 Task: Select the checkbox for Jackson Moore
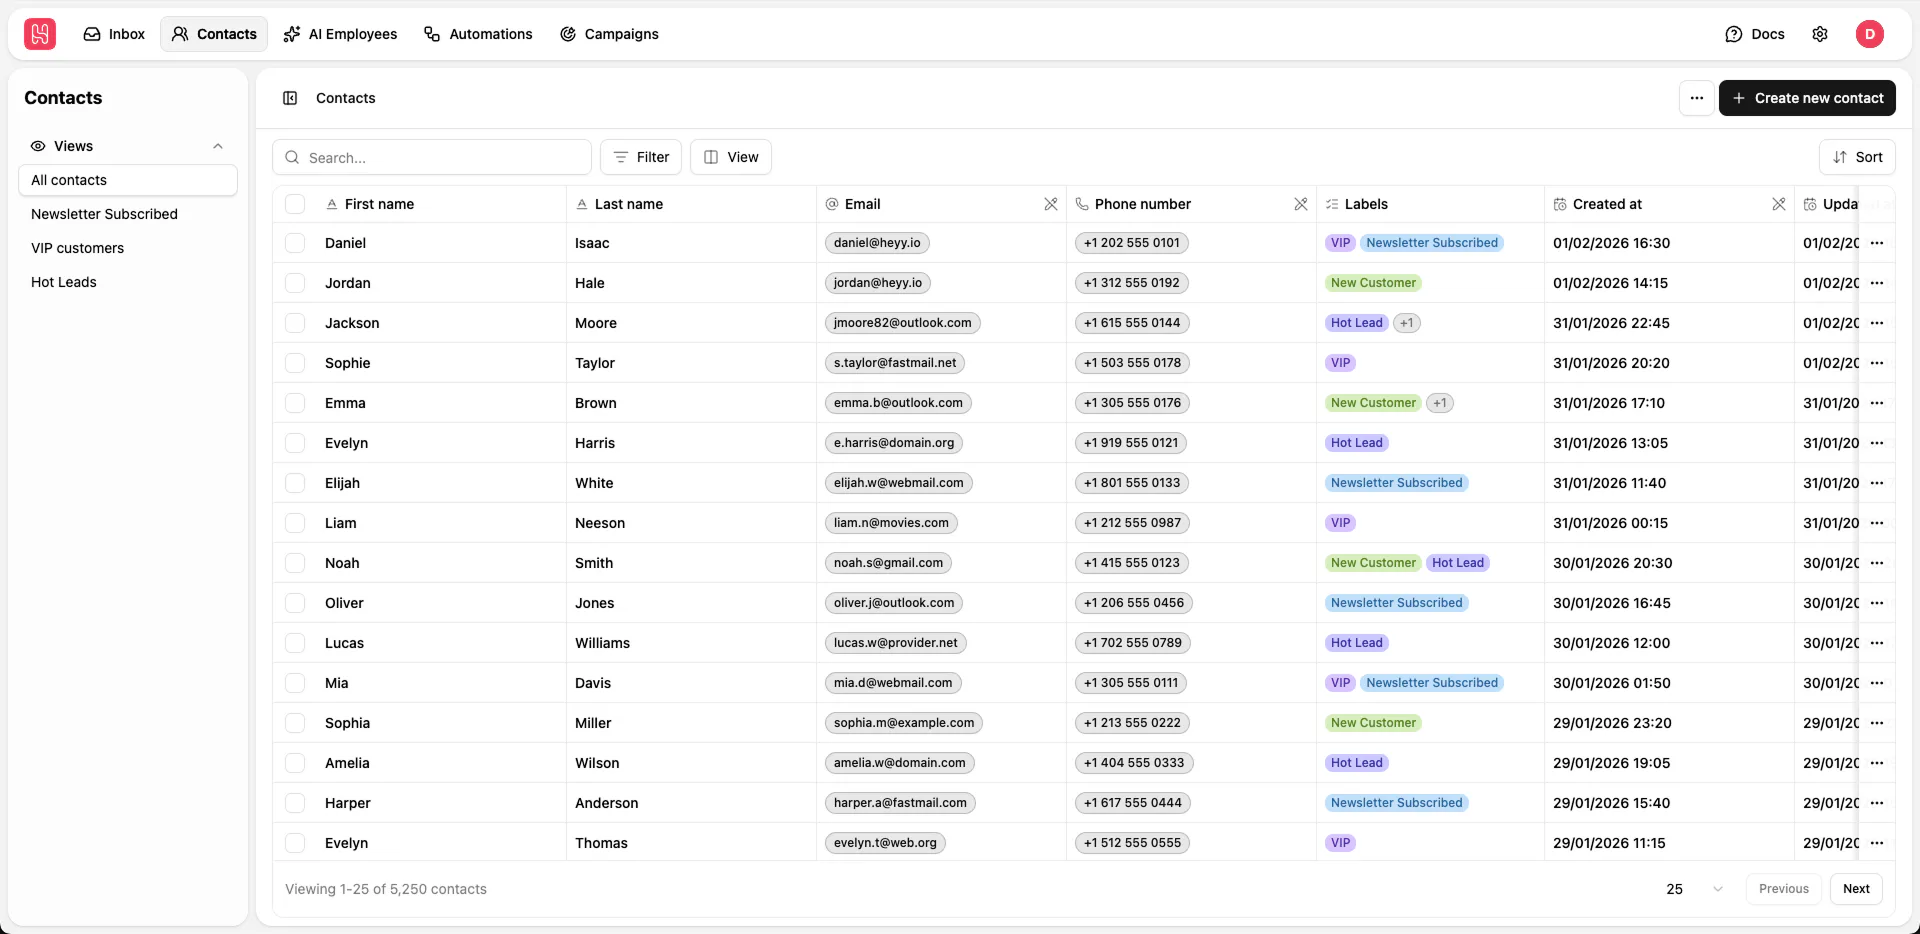(x=295, y=323)
